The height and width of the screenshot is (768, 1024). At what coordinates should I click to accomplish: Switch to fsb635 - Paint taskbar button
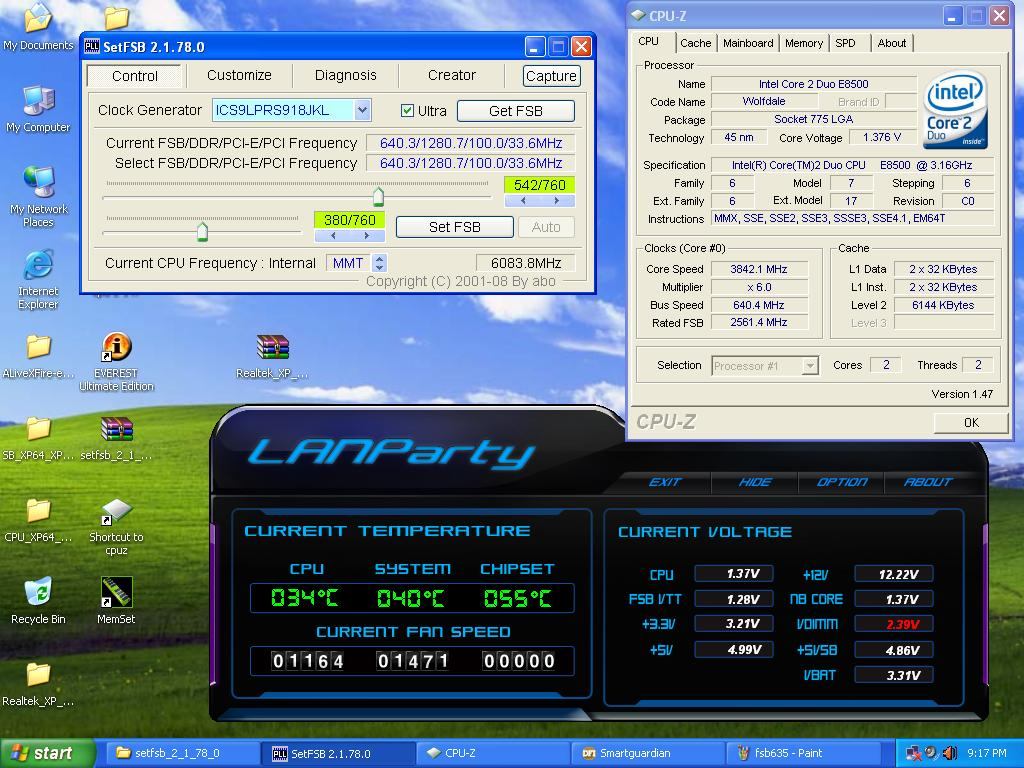point(803,753)
